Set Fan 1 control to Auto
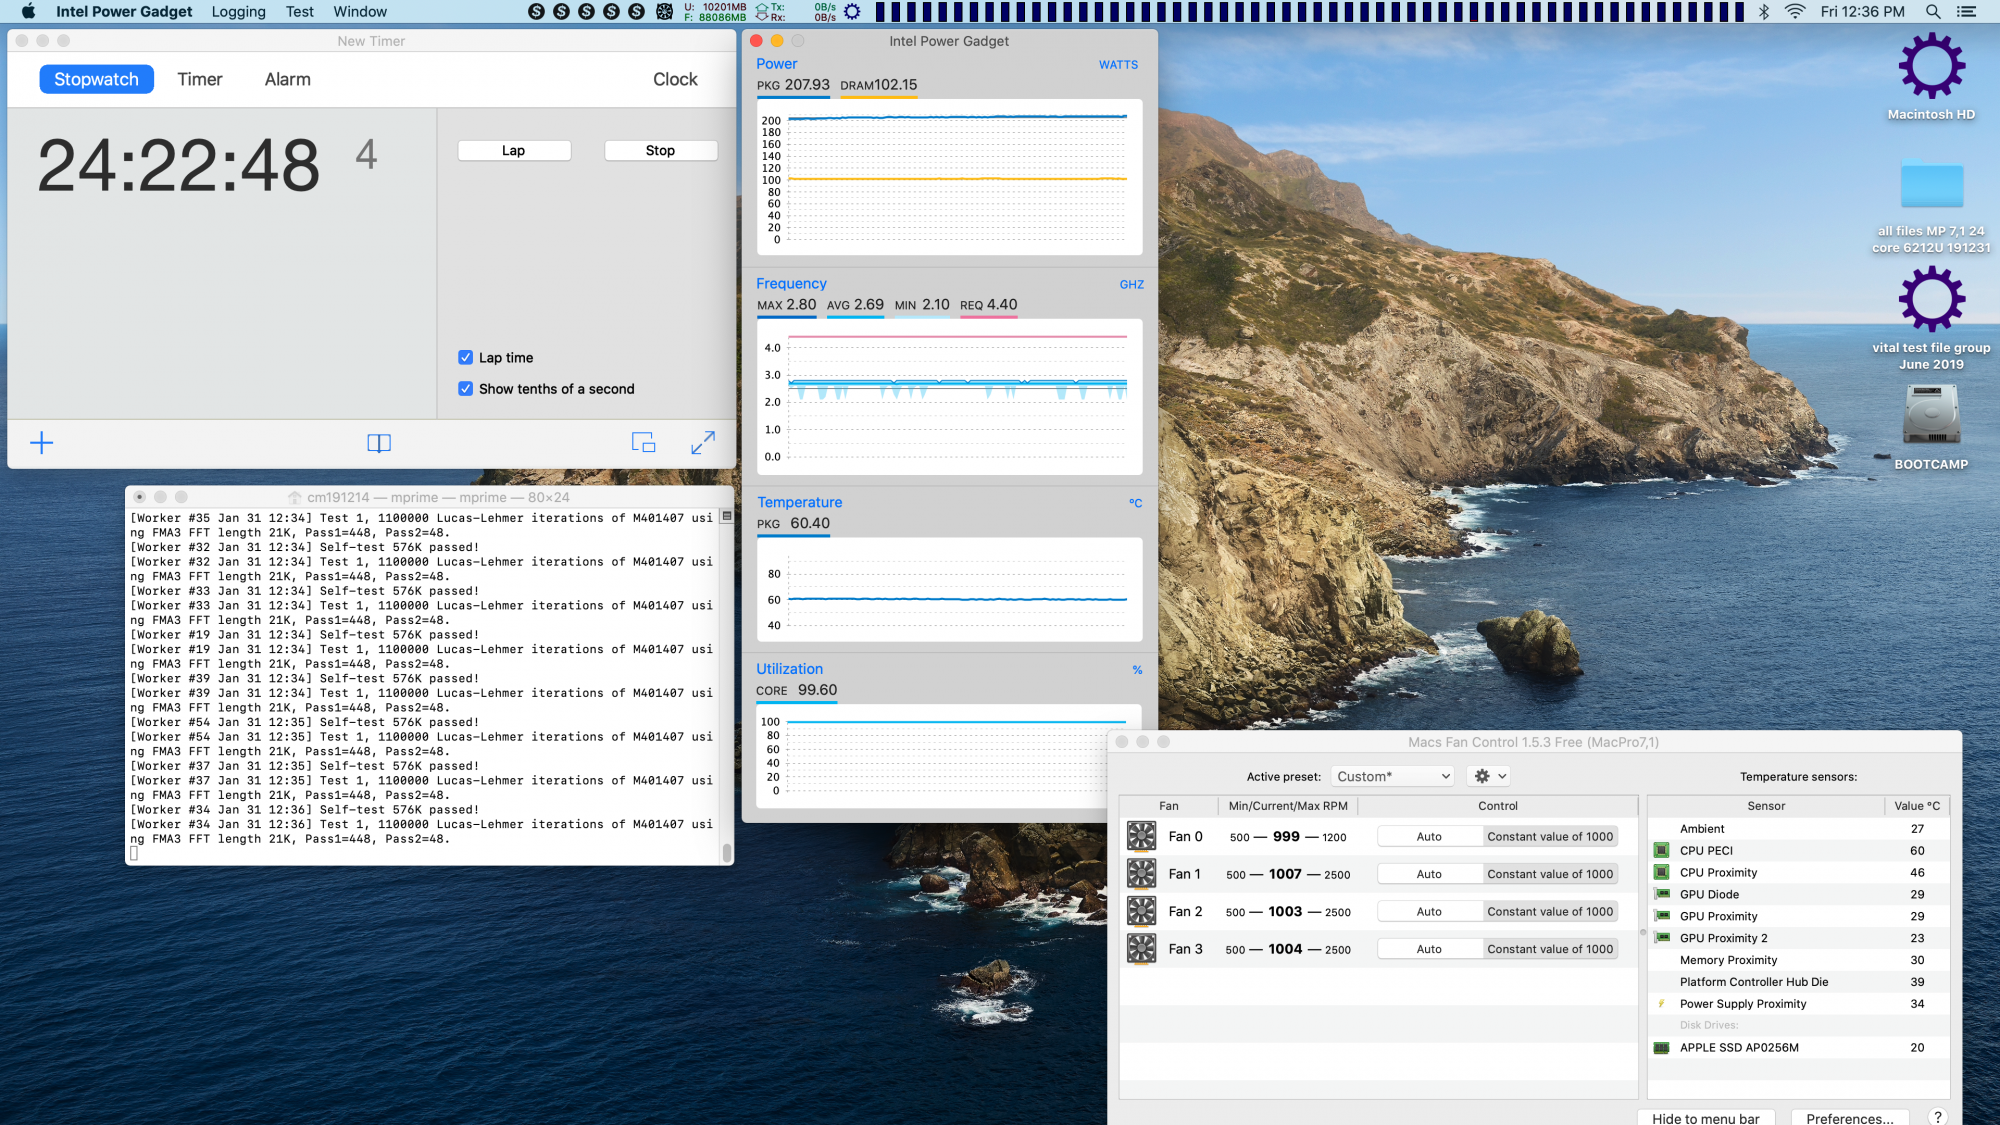This screenshot has height=1125, width=2000. [x=1429, y=874]
